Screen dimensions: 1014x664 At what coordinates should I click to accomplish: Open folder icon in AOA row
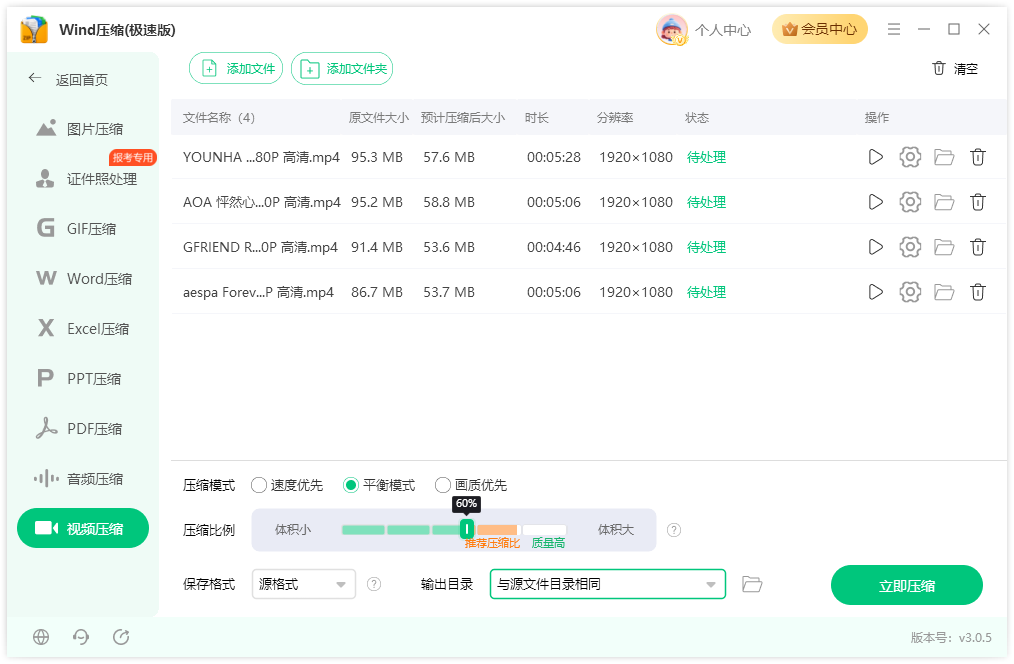pos(944,202)
